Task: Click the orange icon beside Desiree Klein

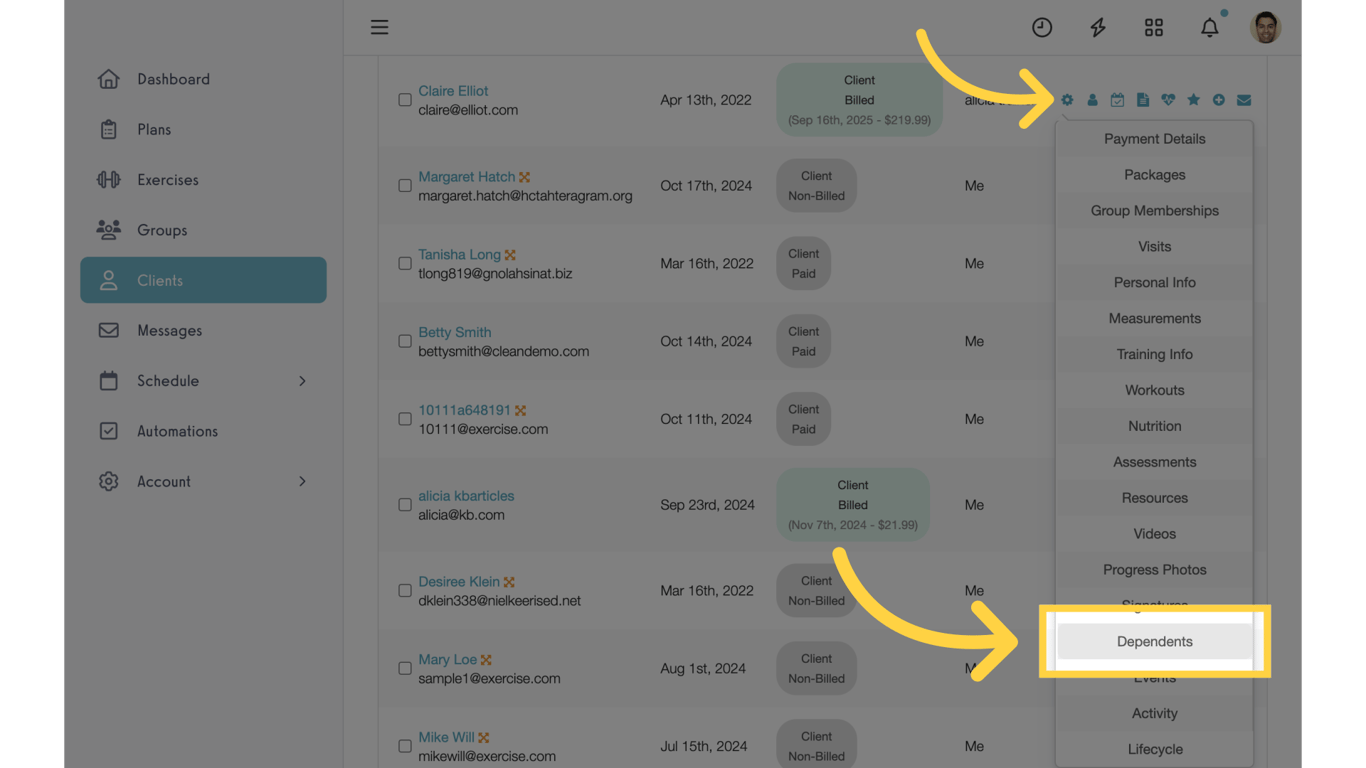Action: [x=509, y=582]
